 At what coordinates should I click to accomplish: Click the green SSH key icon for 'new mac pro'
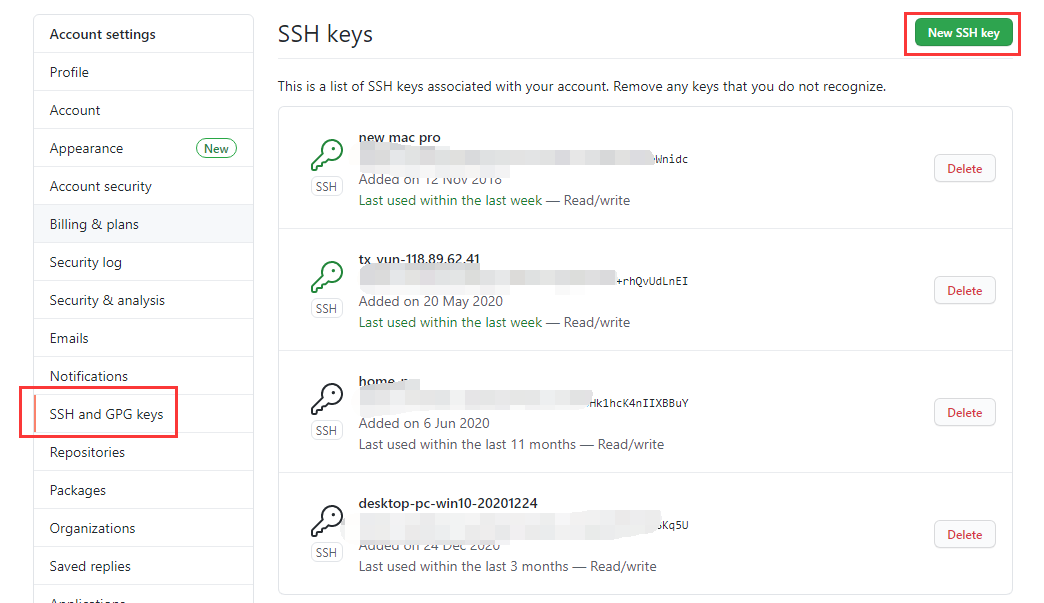pos(326,155)
